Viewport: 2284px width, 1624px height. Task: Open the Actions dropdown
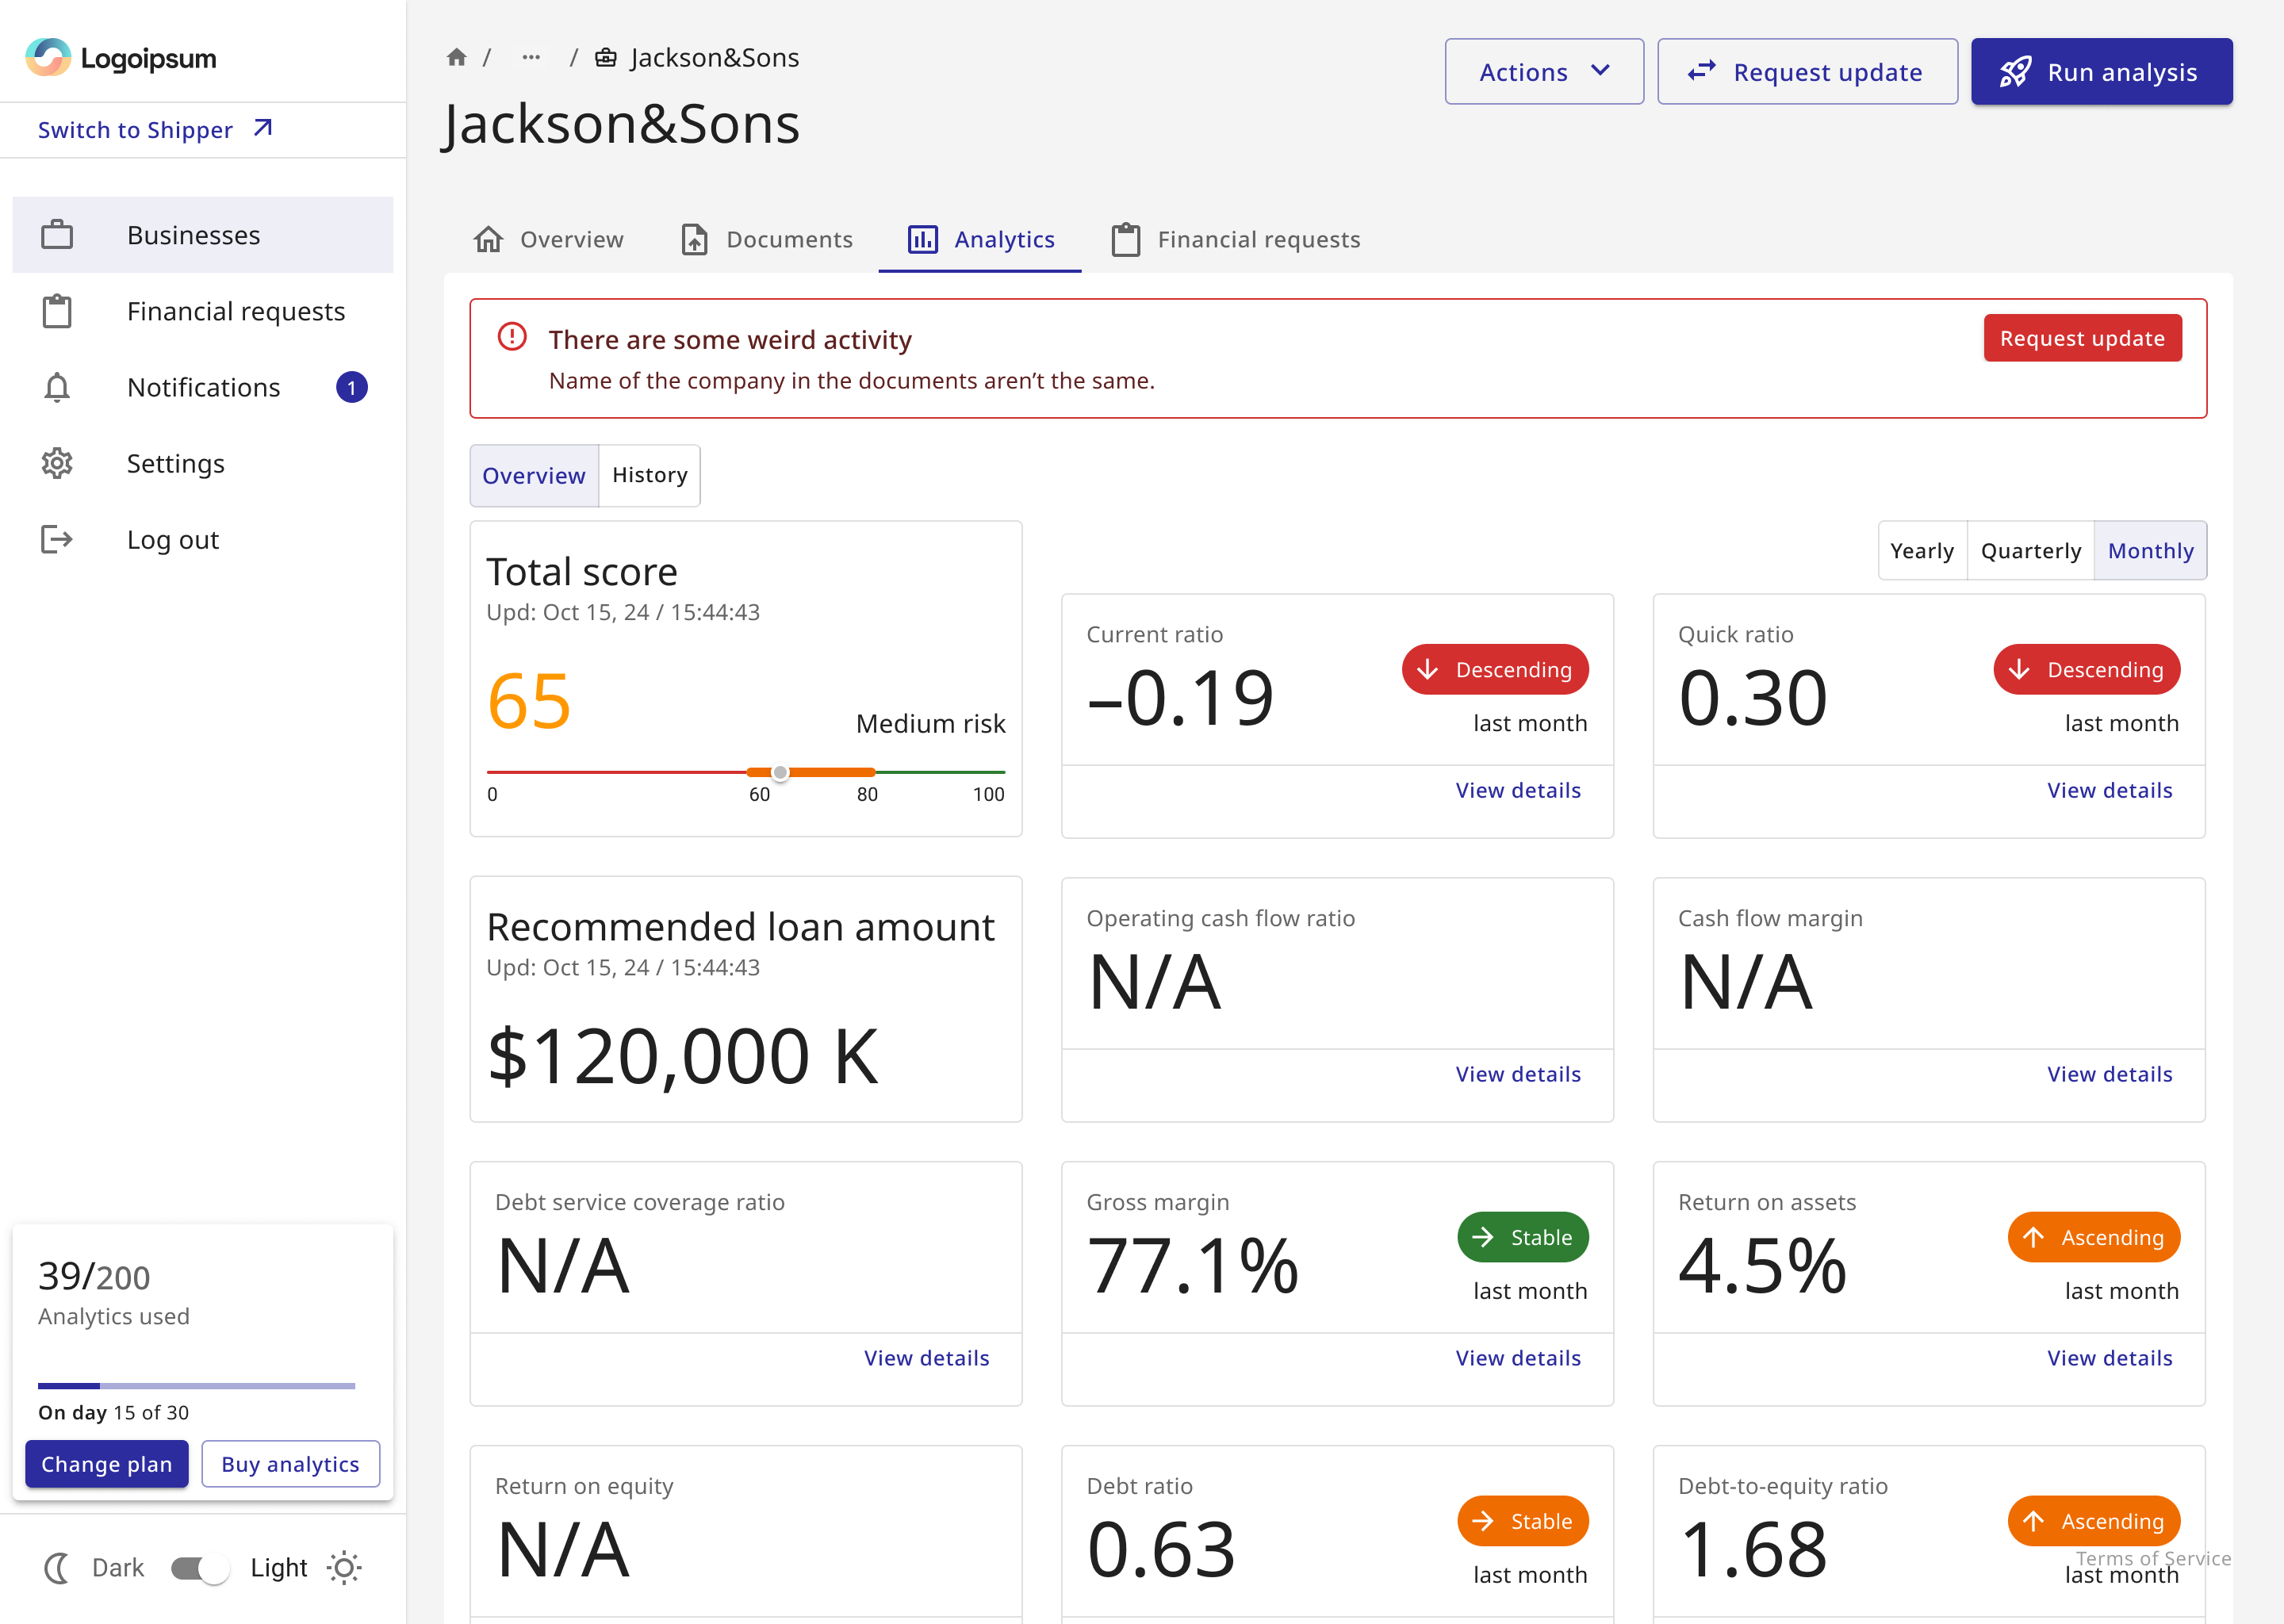[x=1544, y=71]
